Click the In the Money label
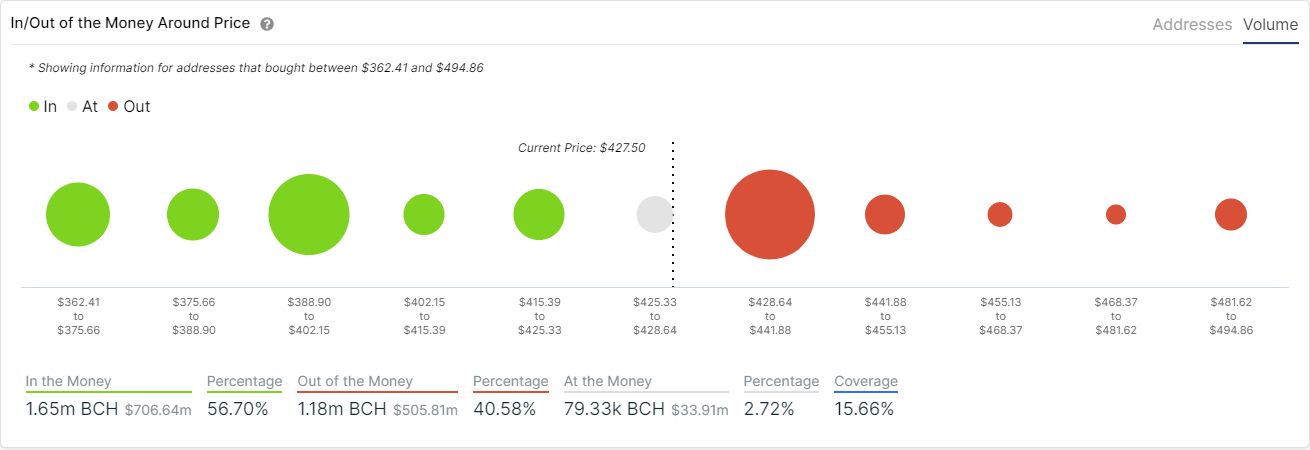This screenshot has height=450, width=1310. coord(69,381)
